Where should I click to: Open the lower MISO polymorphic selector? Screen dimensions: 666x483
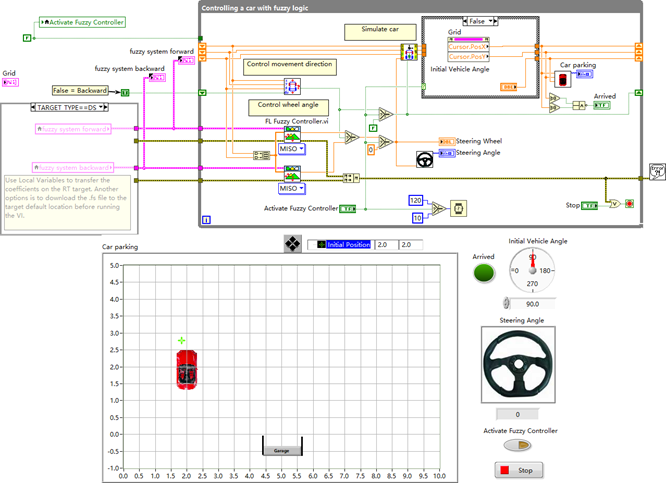point(292,188)
